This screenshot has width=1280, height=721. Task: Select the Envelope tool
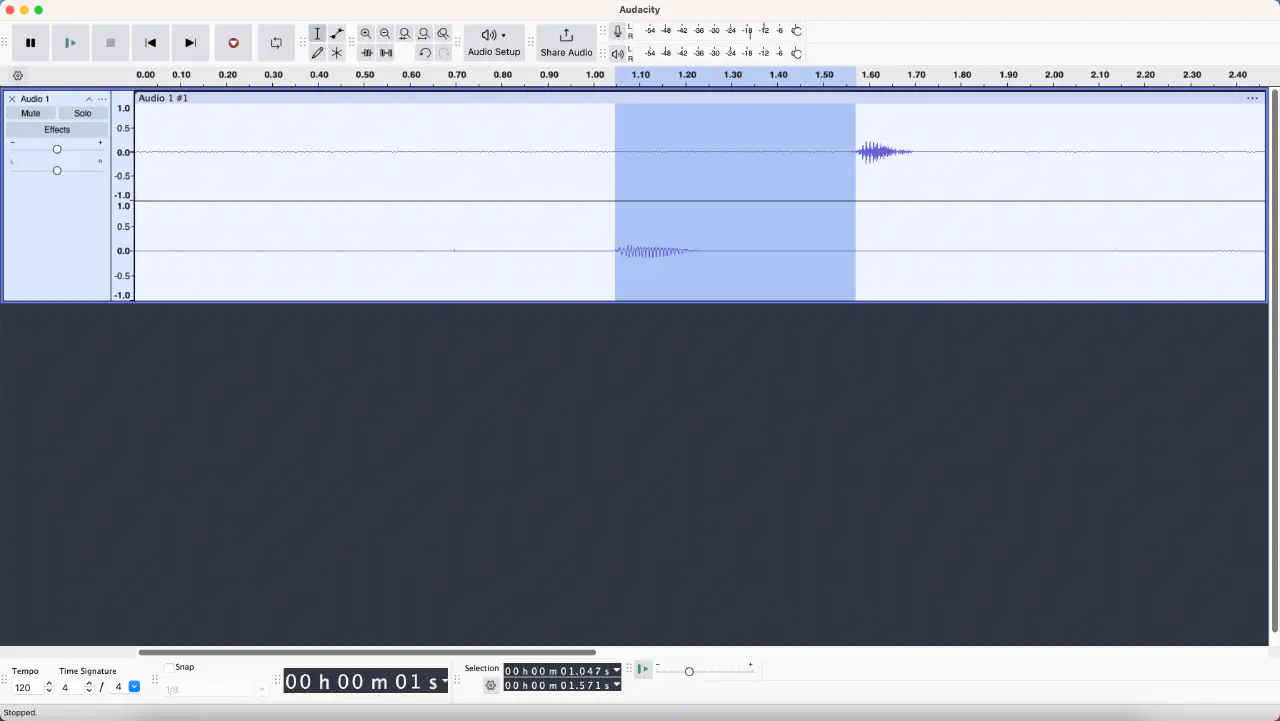point(337,34)
